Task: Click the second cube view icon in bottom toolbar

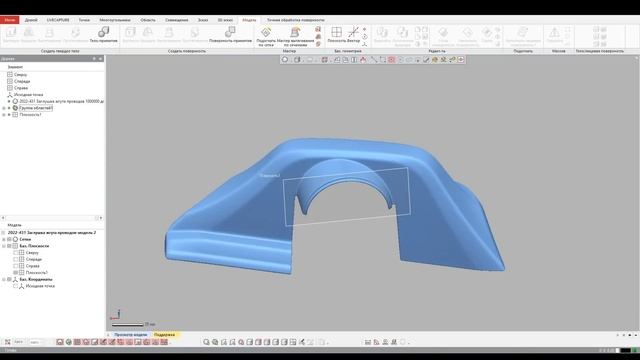Action: (x=258, y=342)
